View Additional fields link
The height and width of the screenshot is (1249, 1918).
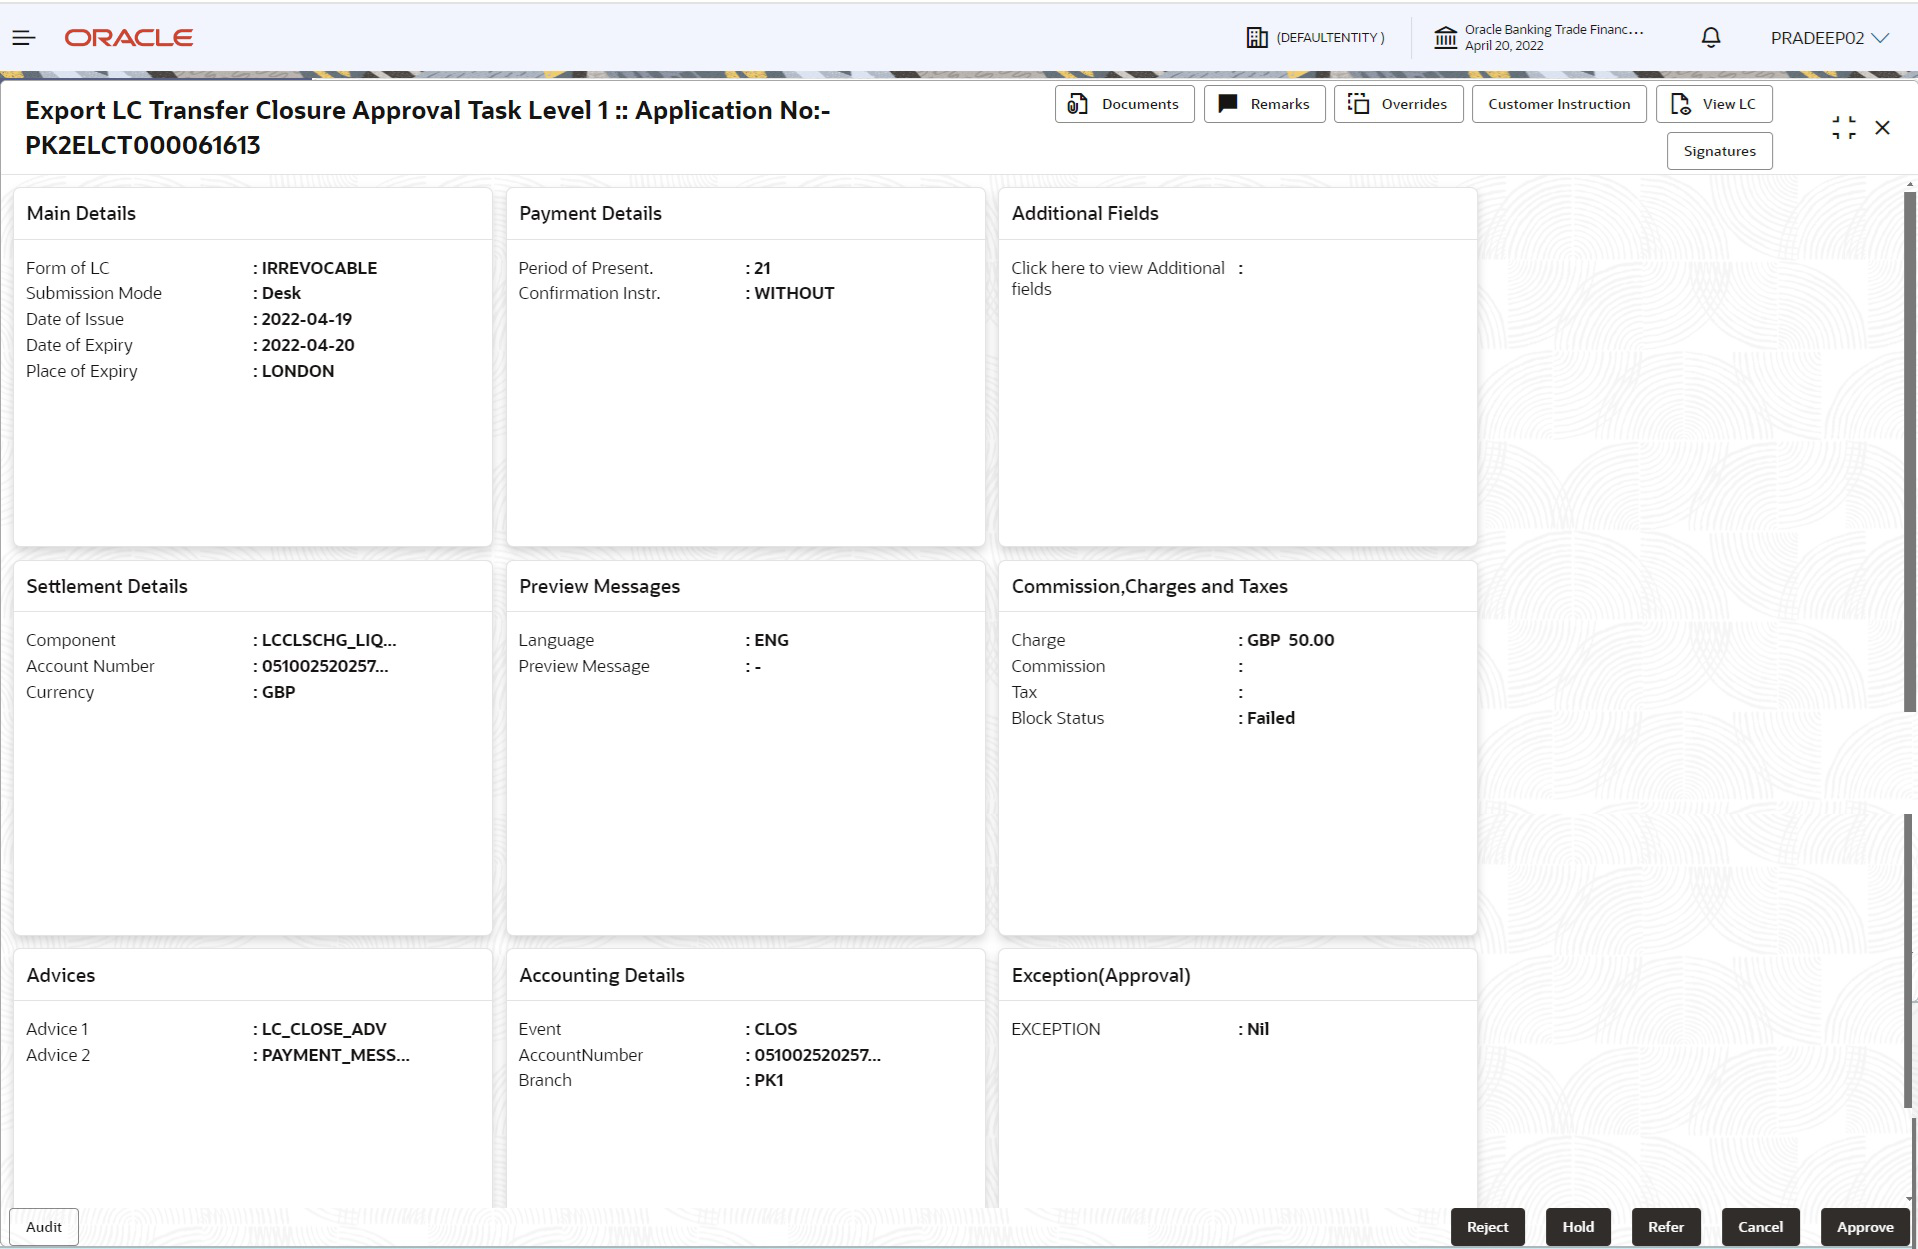click(1117, 278)
